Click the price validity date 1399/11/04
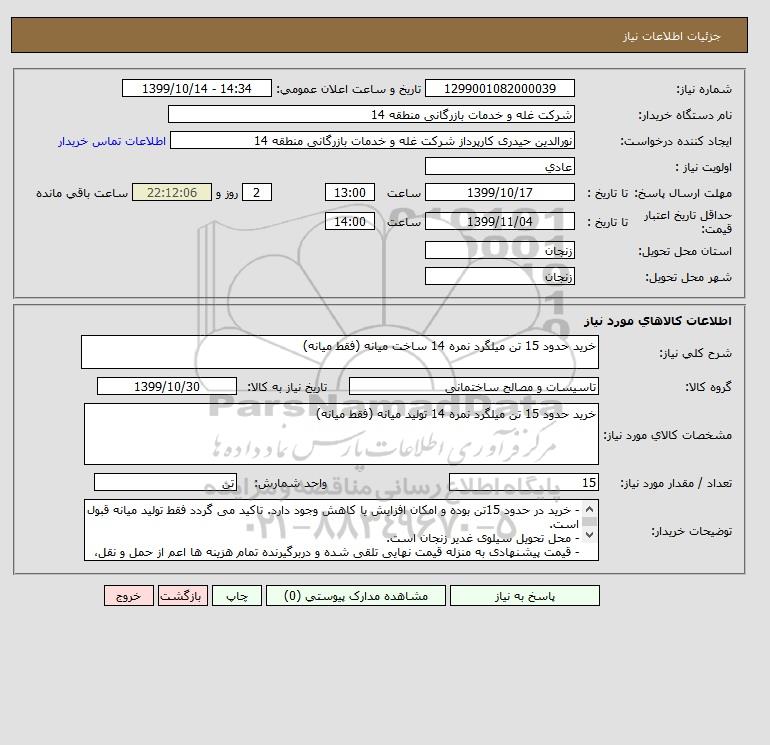The image size is (770, 745). (x=500, y=221)
